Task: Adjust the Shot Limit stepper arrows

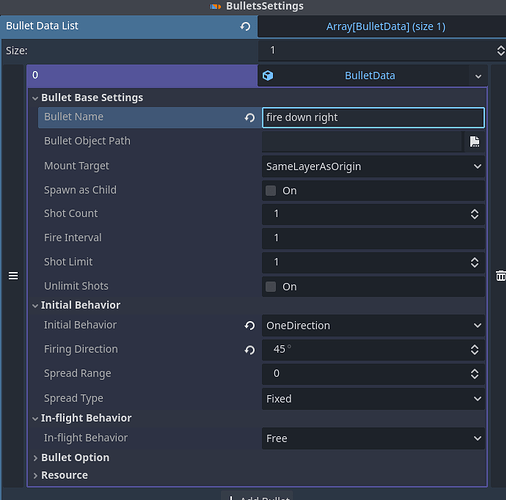Action: tap(474, 262)
